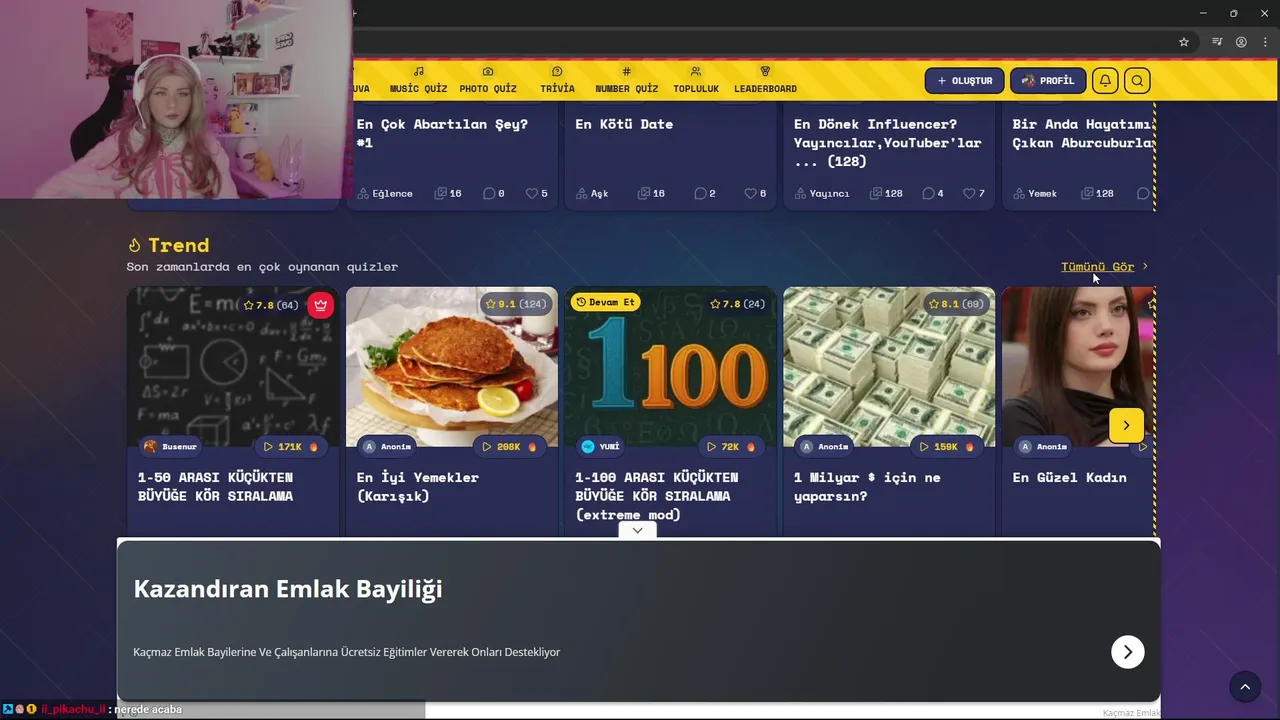Screen dimensions: 1280x720
Task: Open the dollar stacks quiz thumbnail
Action: pos(889,367)
